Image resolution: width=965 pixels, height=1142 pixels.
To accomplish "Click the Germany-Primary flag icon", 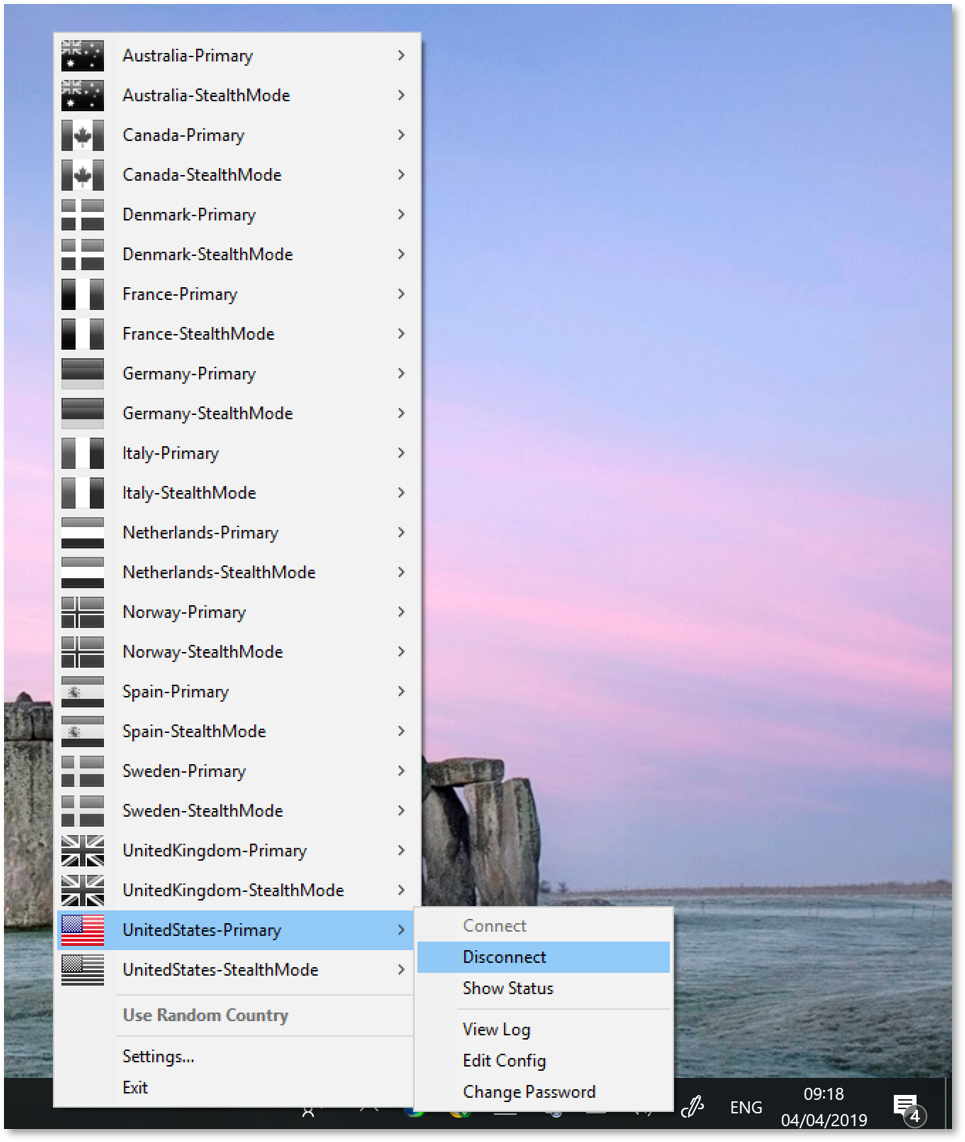I will (82, 374).
